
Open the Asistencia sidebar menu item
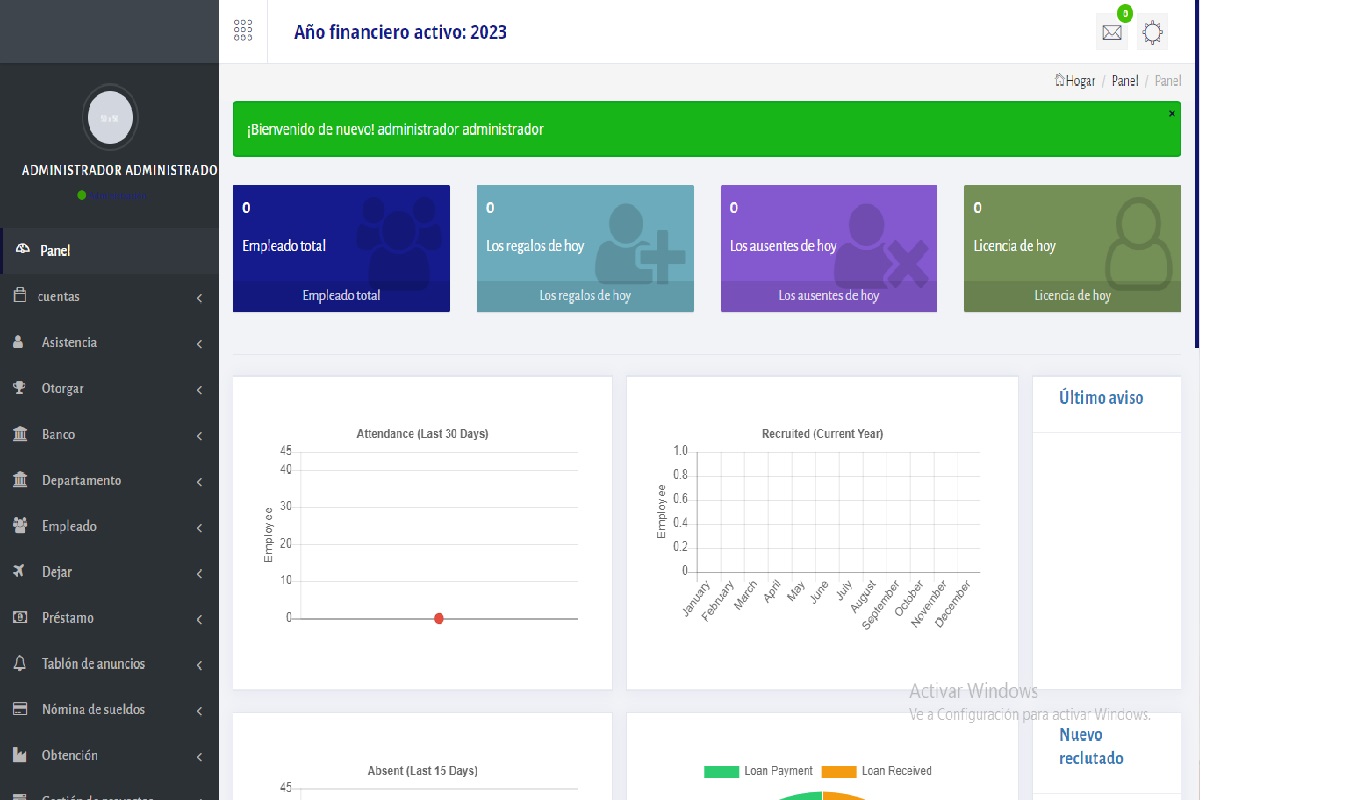pos(109,343)
